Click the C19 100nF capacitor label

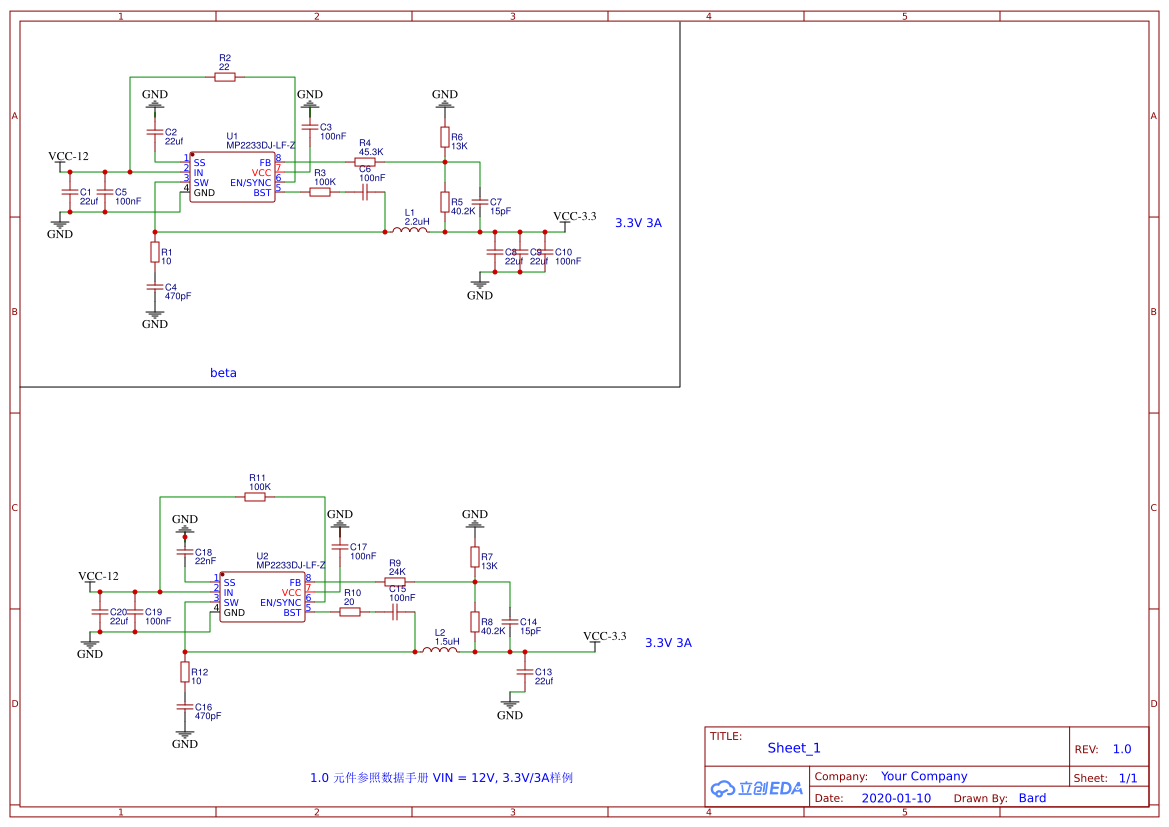point(157,617)
